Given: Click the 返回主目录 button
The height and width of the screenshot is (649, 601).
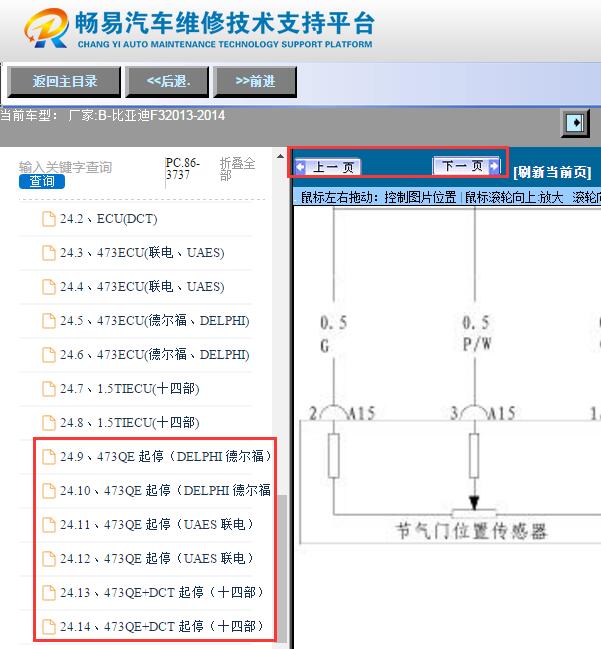Looking at the screenshot, I should (x=64, y=82).
